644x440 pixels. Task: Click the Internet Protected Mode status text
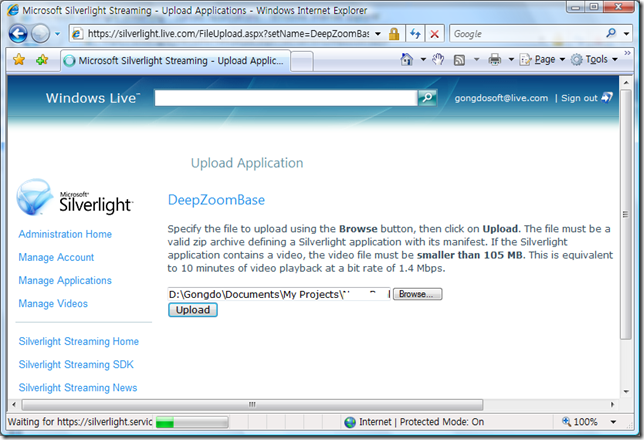pos(421,422)
